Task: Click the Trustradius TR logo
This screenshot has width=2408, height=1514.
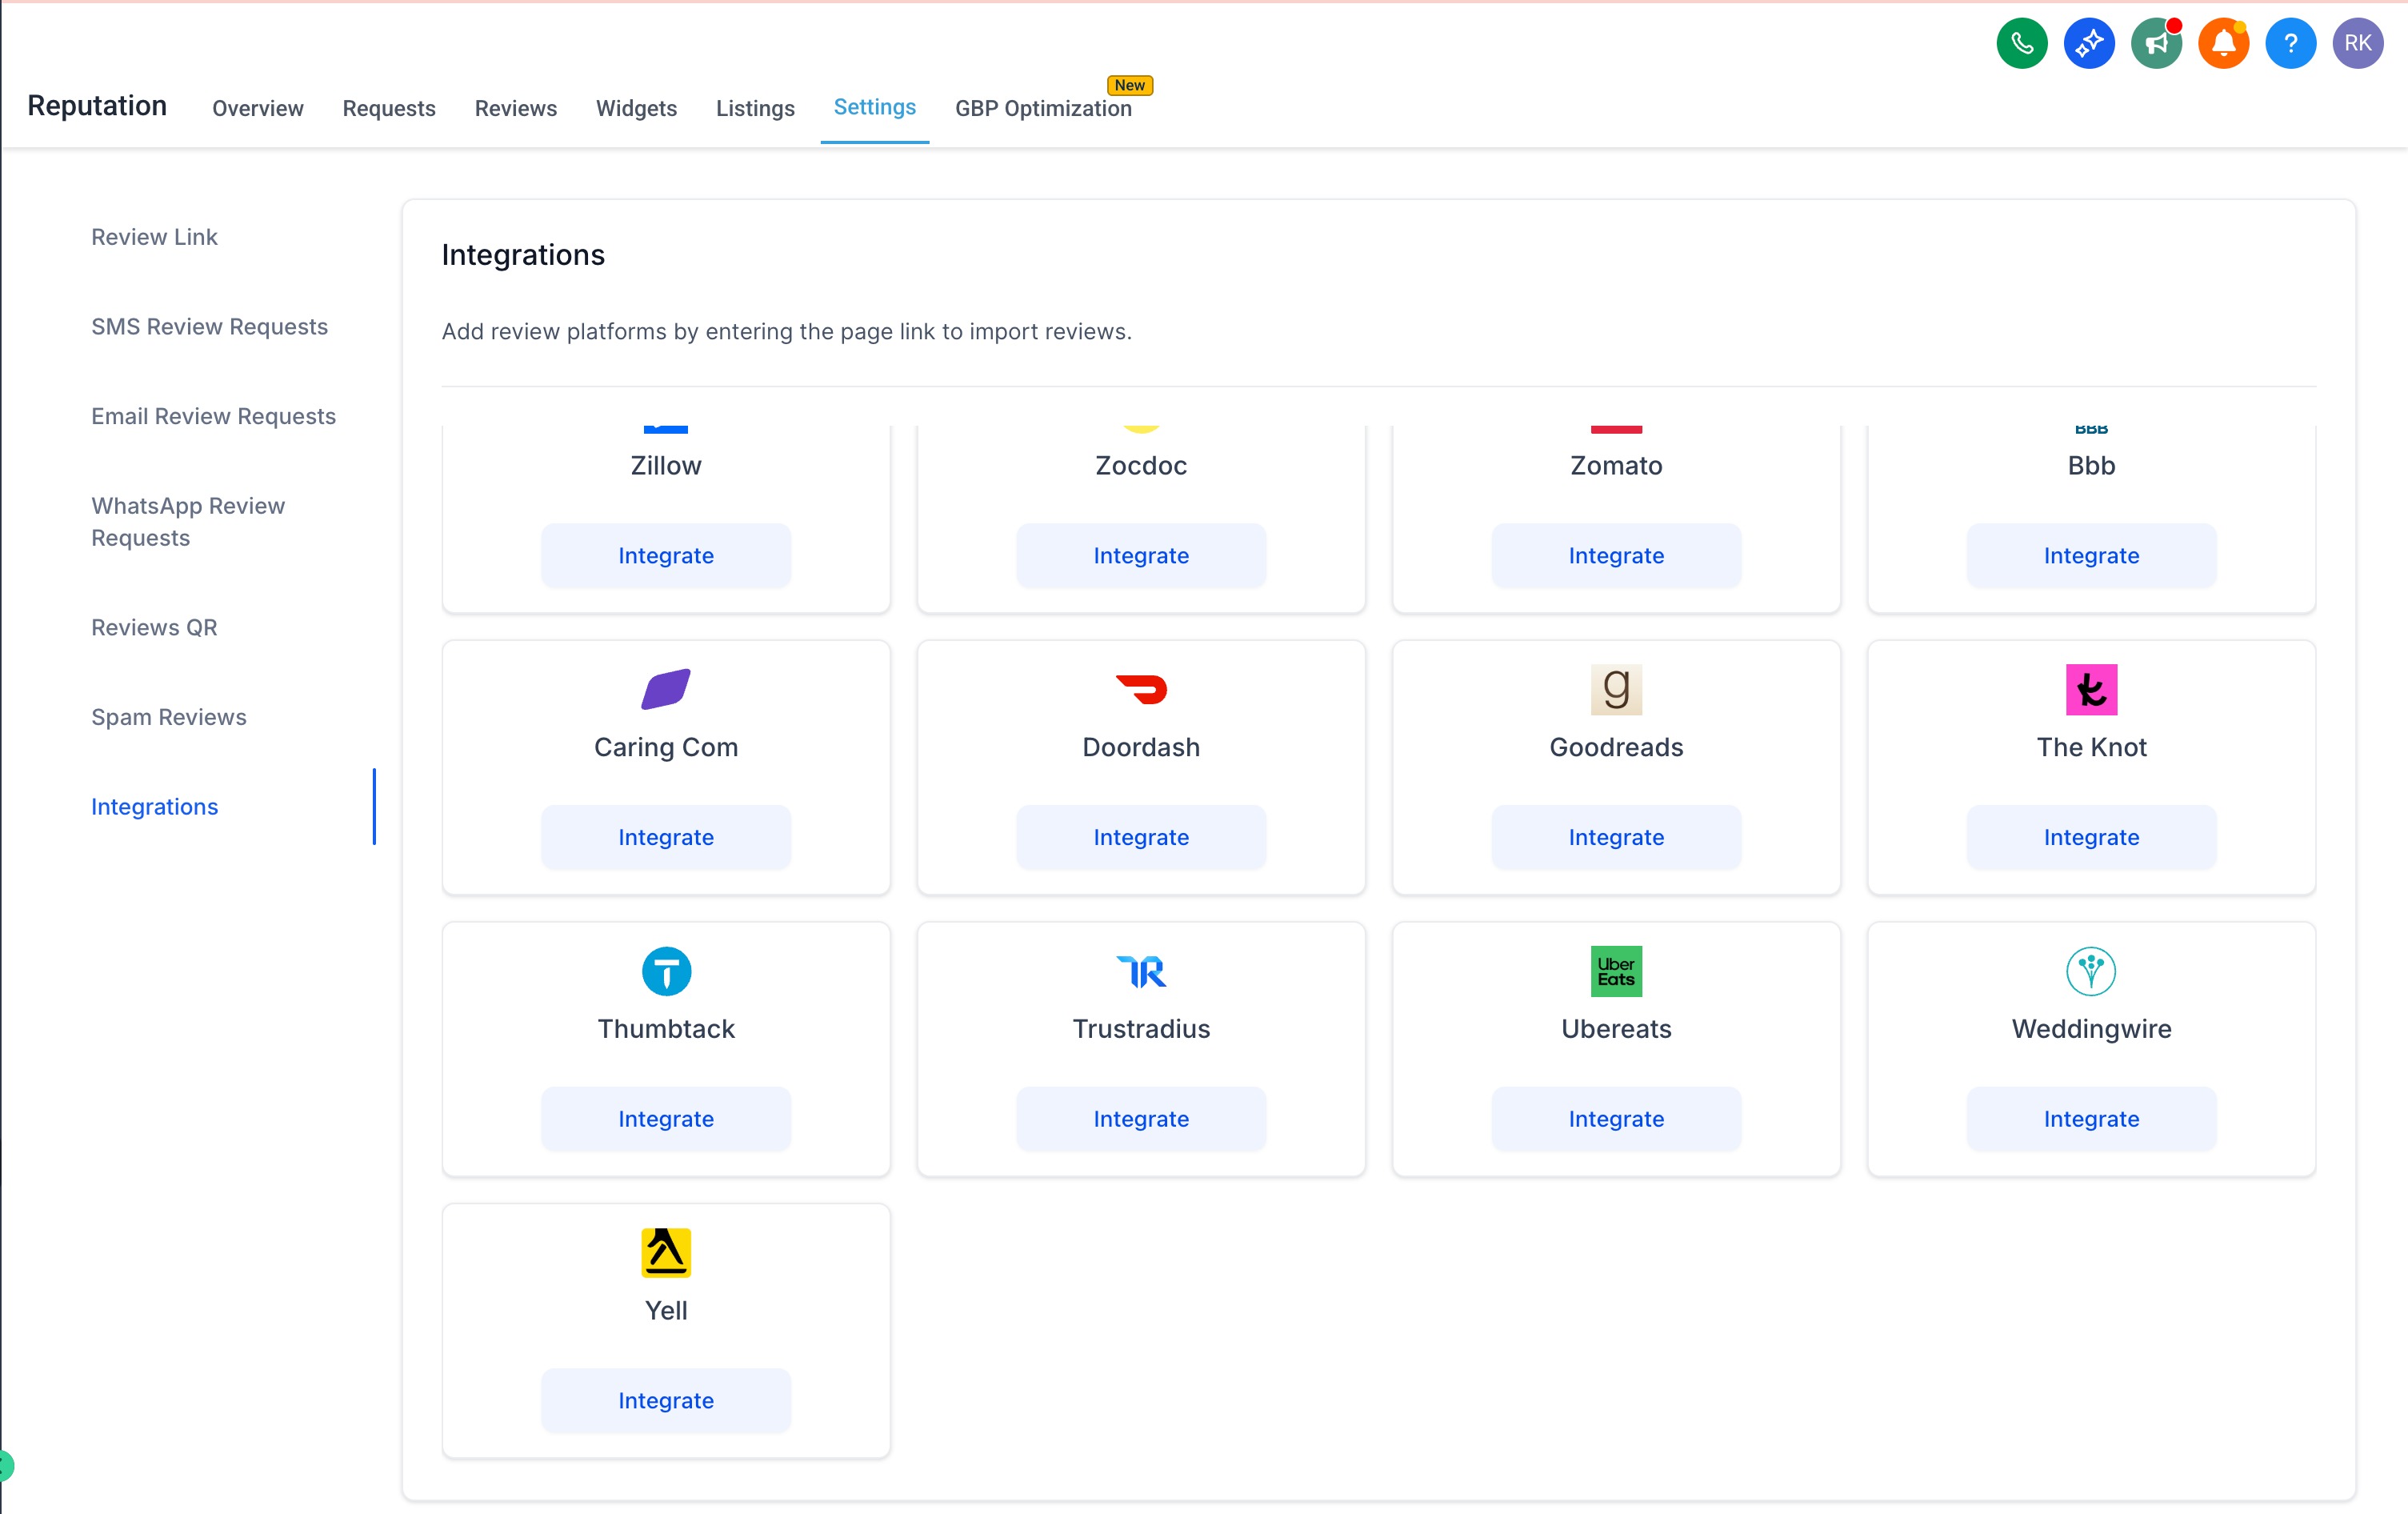Action: point(1141,971)
